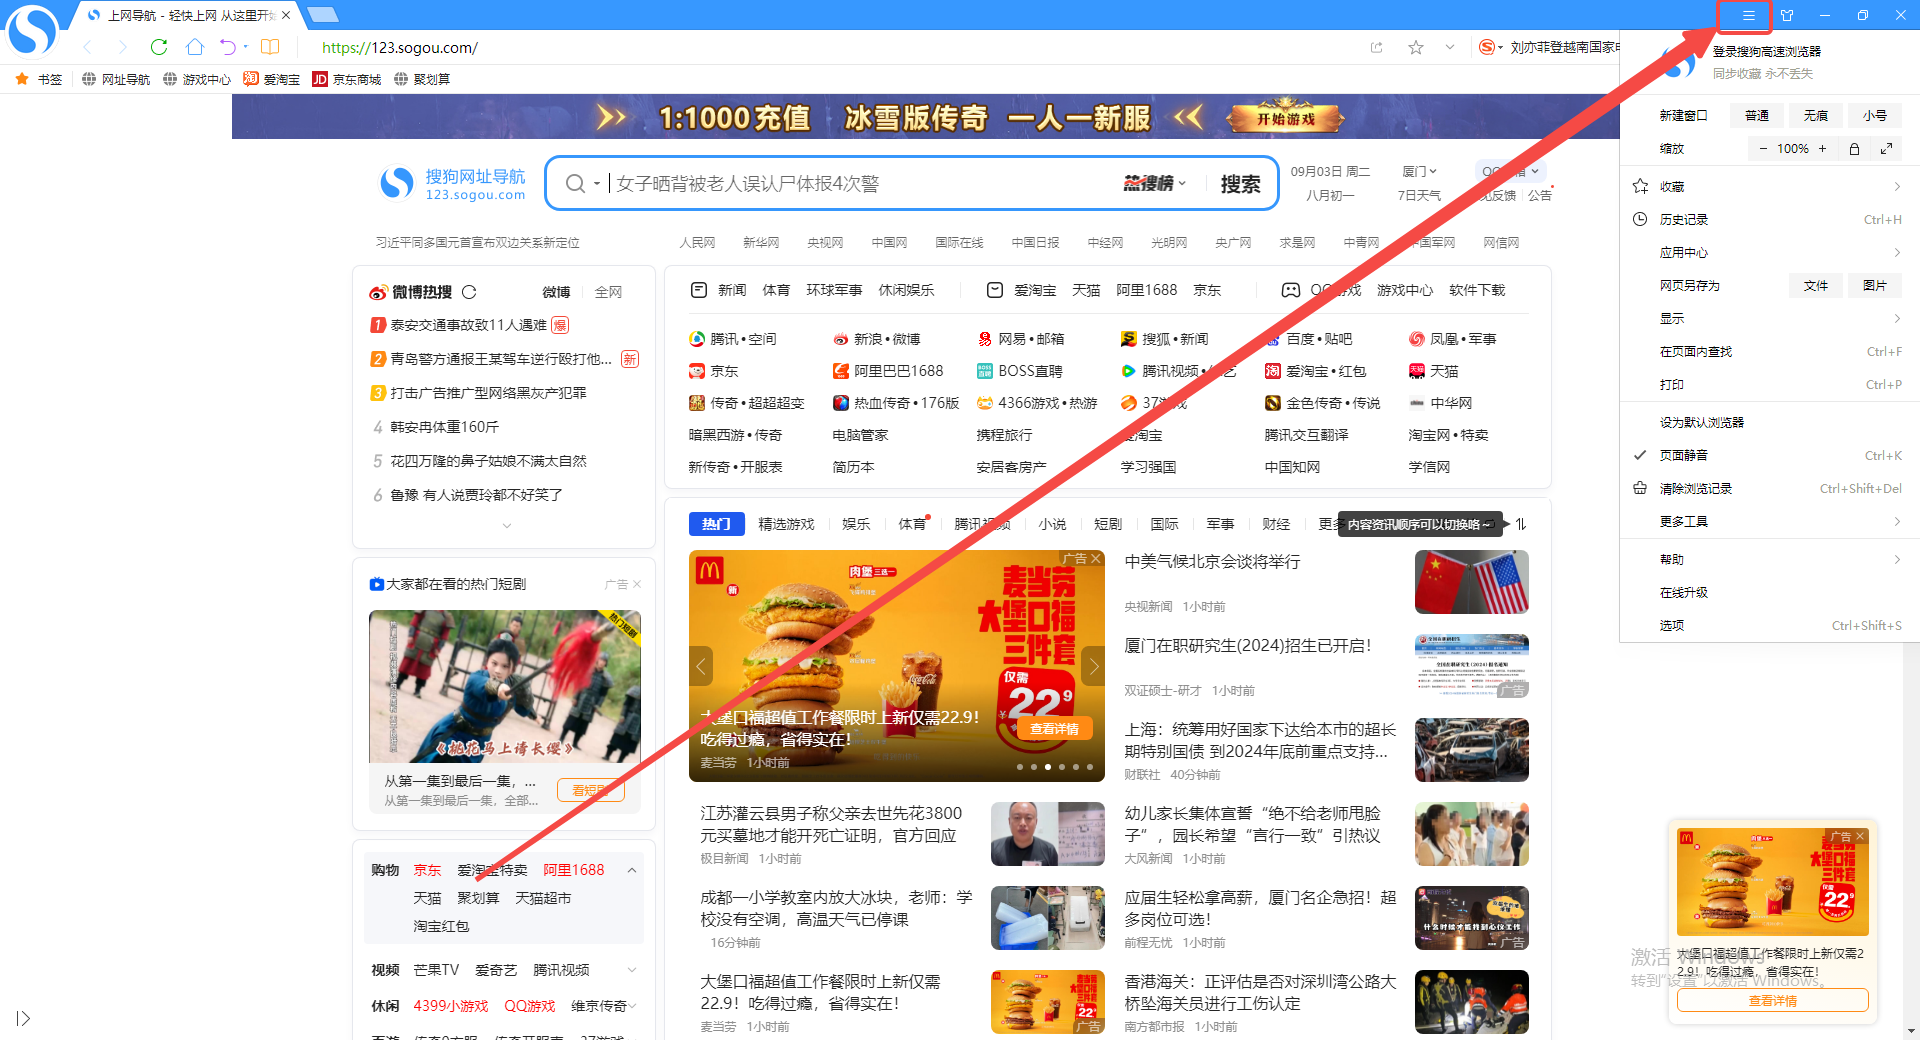Choose 清除浏览记录 menu entry
The height and width of the screenshot is (1040, 1920).
(x=1767, y=488)
